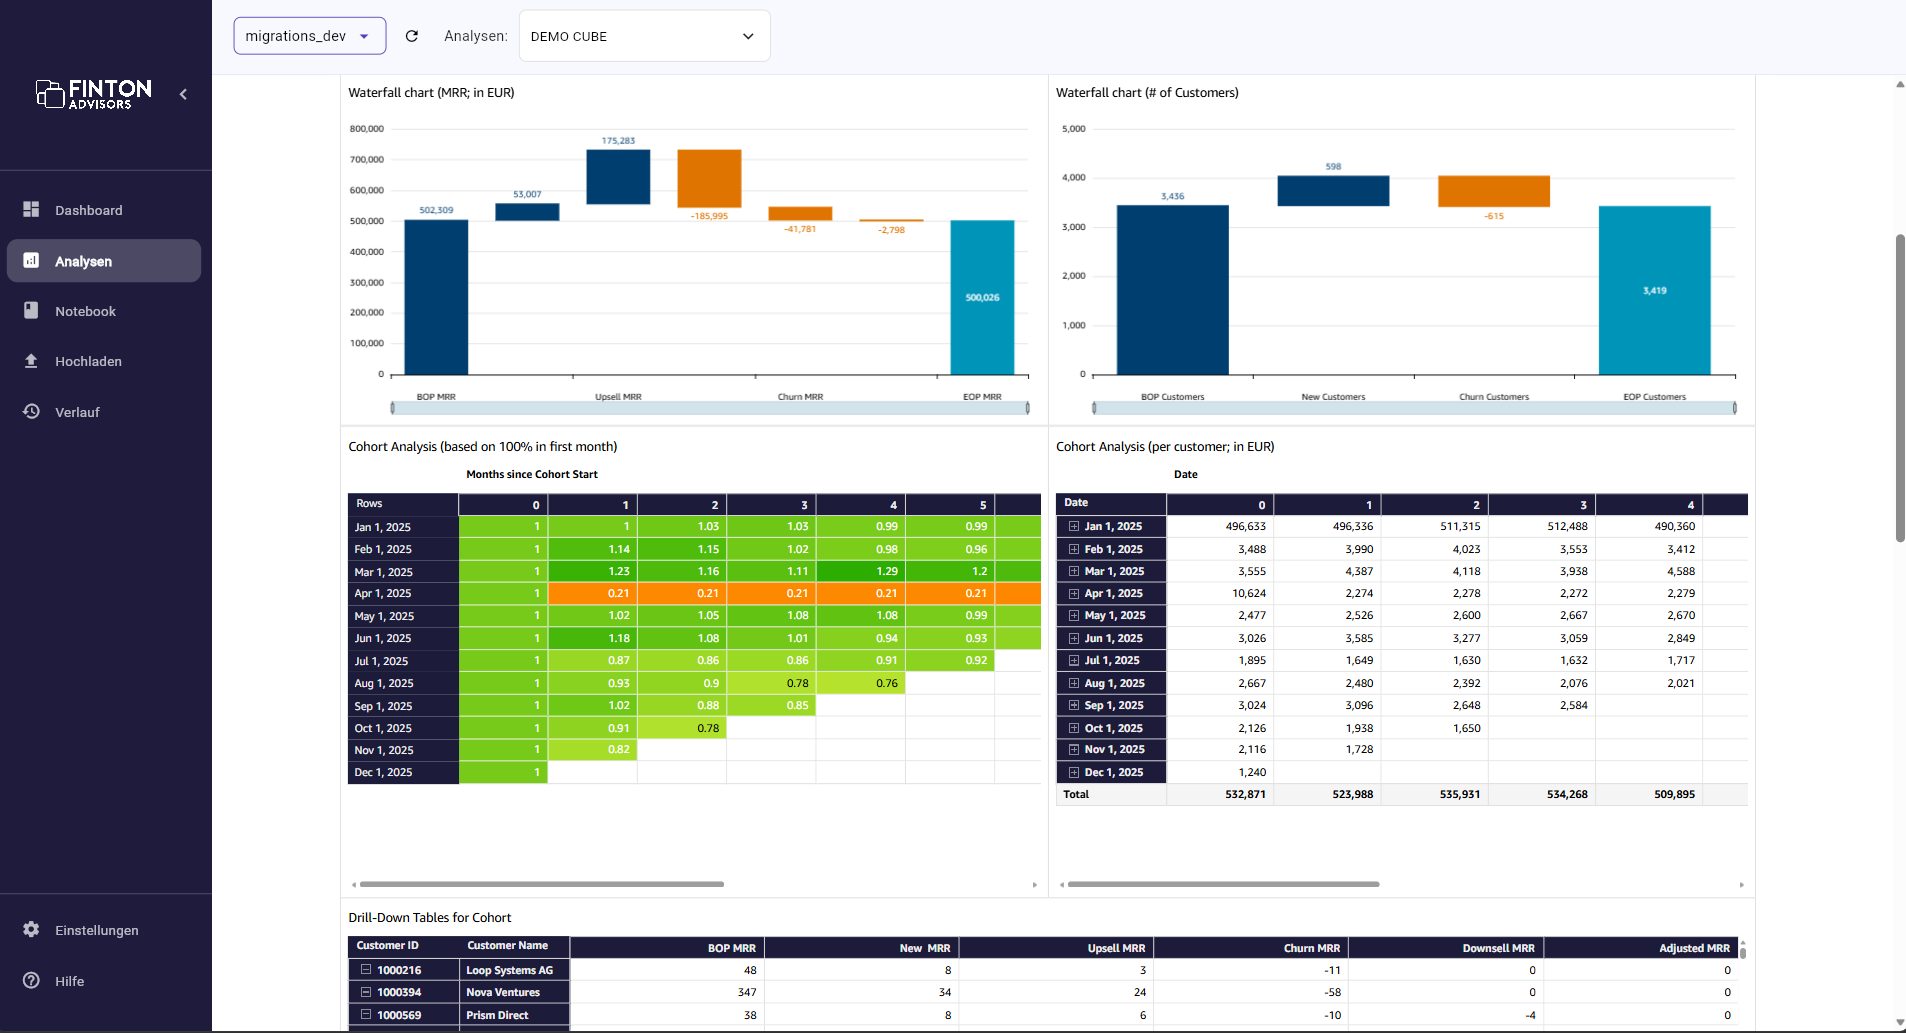Click the -185,995 orange churn bar

tap(709, 178)
